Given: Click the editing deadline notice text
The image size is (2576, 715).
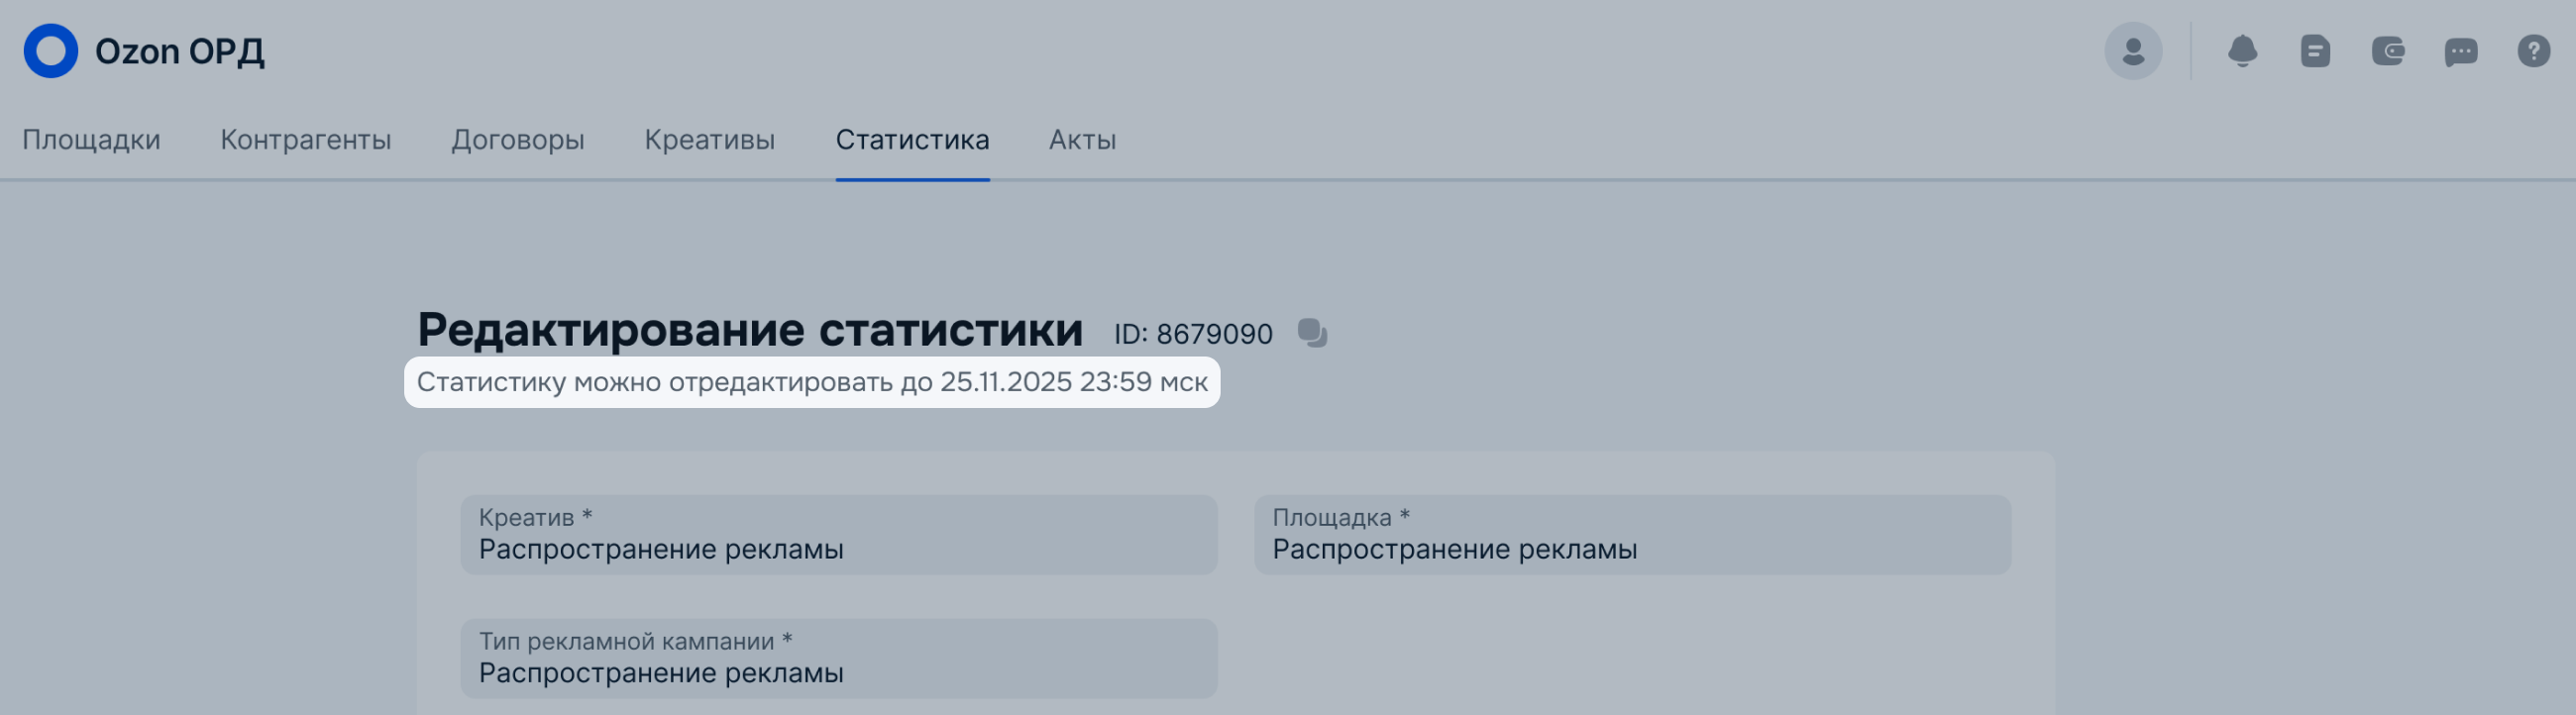Looking at the screenshot, I should (811, 382).
